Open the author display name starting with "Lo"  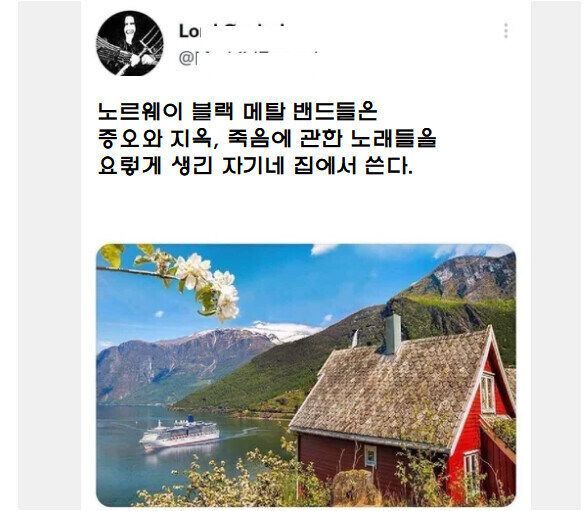tap(232, 31)
